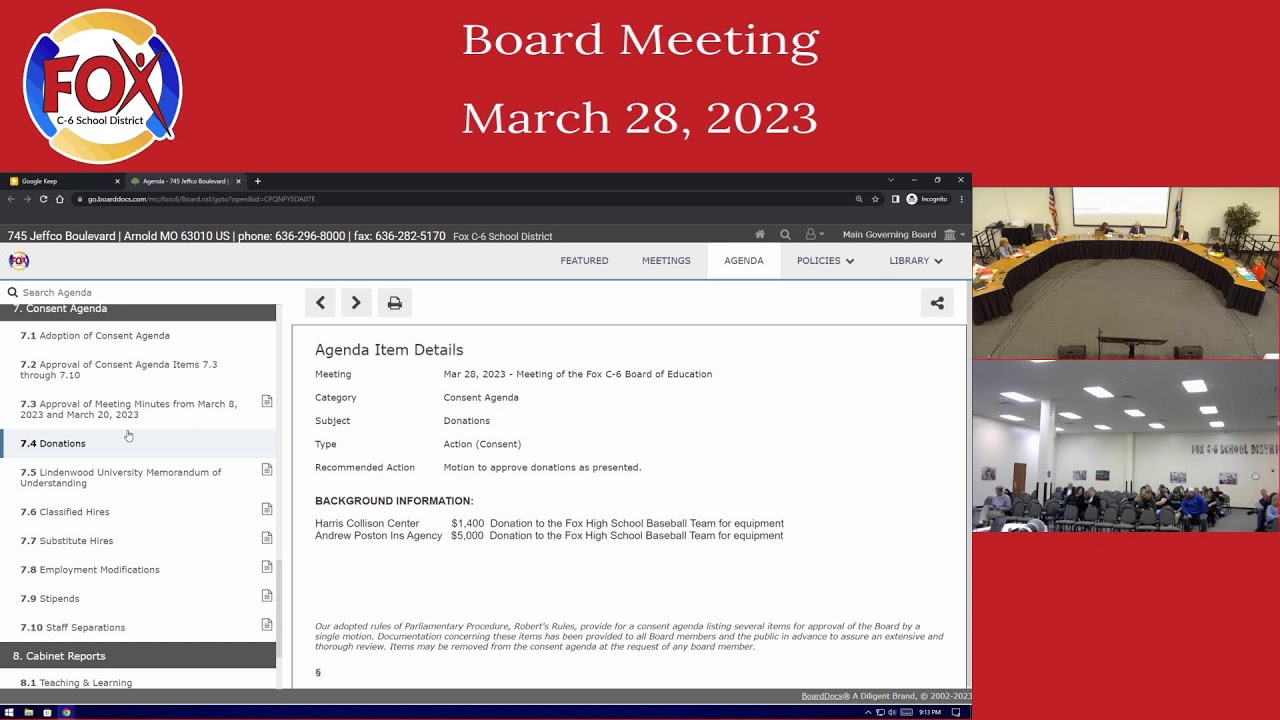The image size is (1280, 720).
Task: Open attachment icon for 7.10 Staff Separations
Action: pyautogui.click(x=267, y=625)
